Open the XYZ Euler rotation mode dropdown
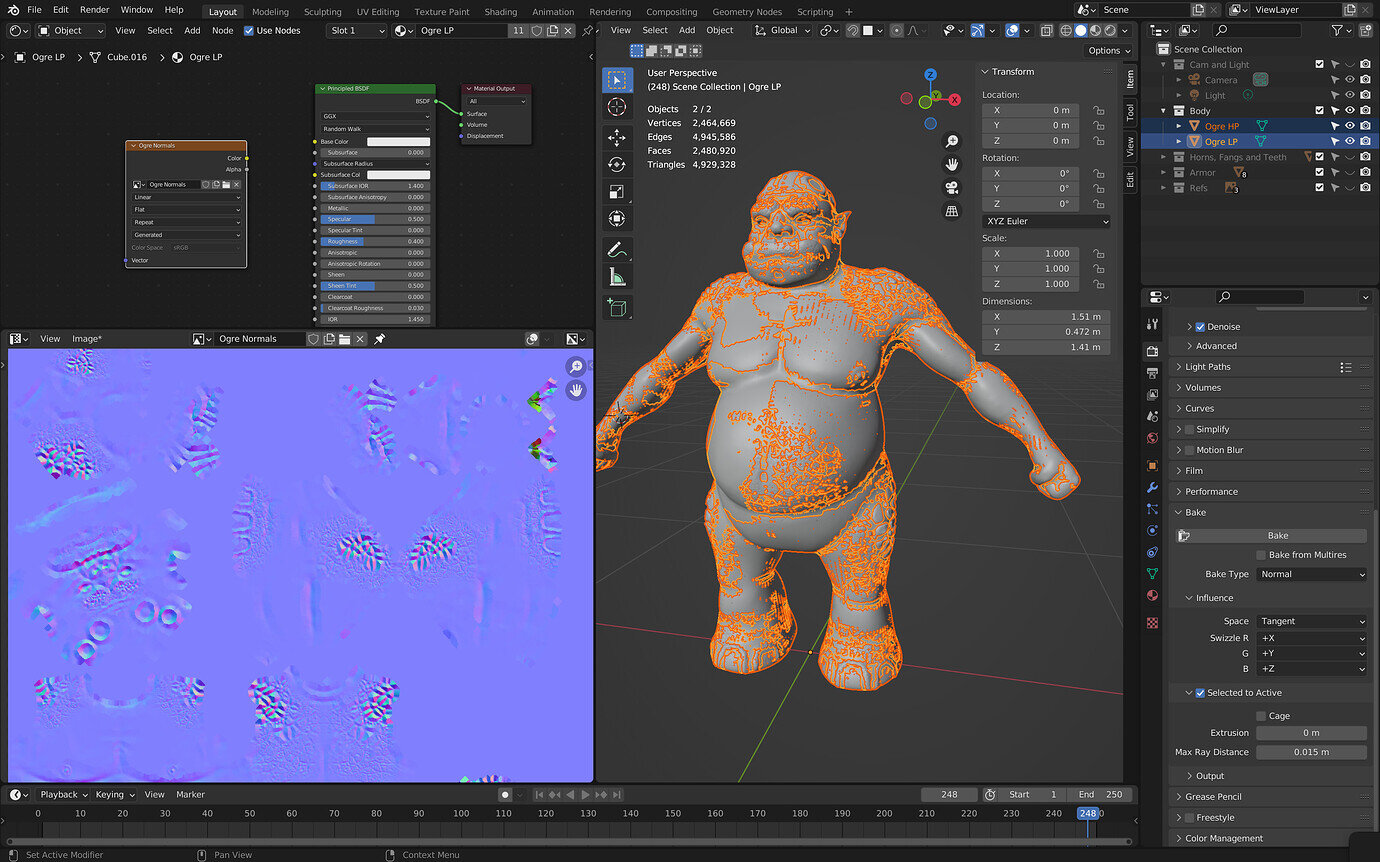The width and height of the screenshot is (1380, 862). (1045, 220)
